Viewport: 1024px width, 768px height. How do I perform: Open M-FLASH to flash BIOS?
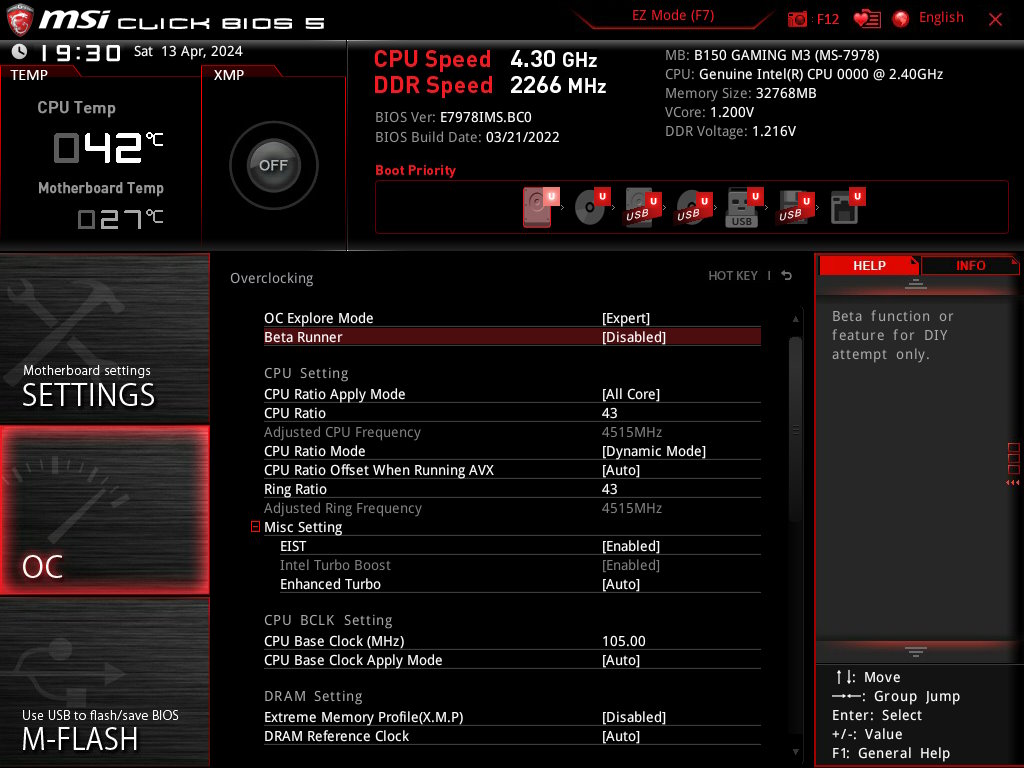105,682
